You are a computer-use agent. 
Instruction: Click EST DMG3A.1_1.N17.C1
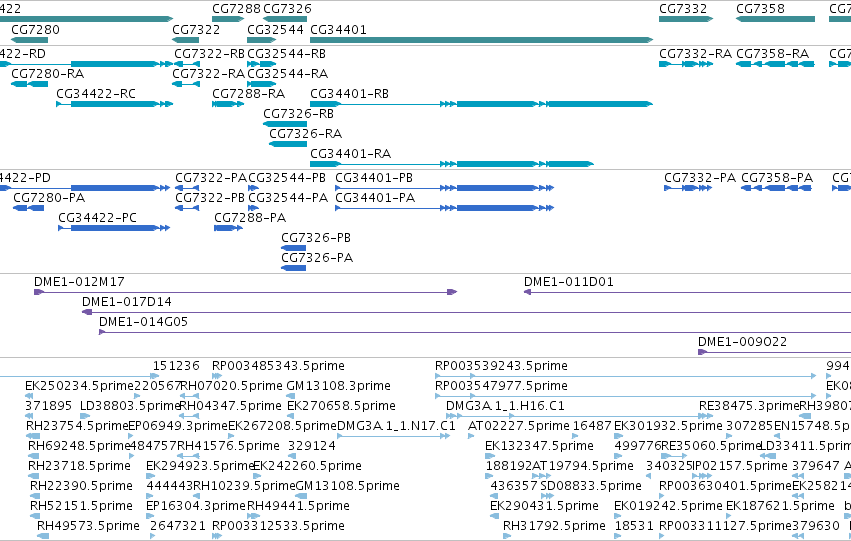(x=393, y=436)
